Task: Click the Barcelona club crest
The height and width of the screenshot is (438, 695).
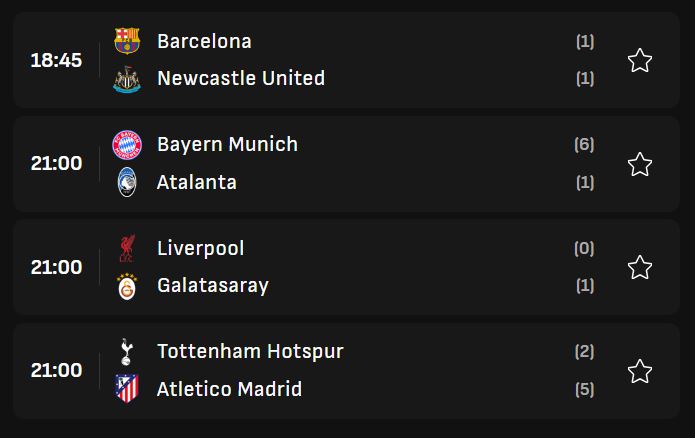Action: [127, 41]
